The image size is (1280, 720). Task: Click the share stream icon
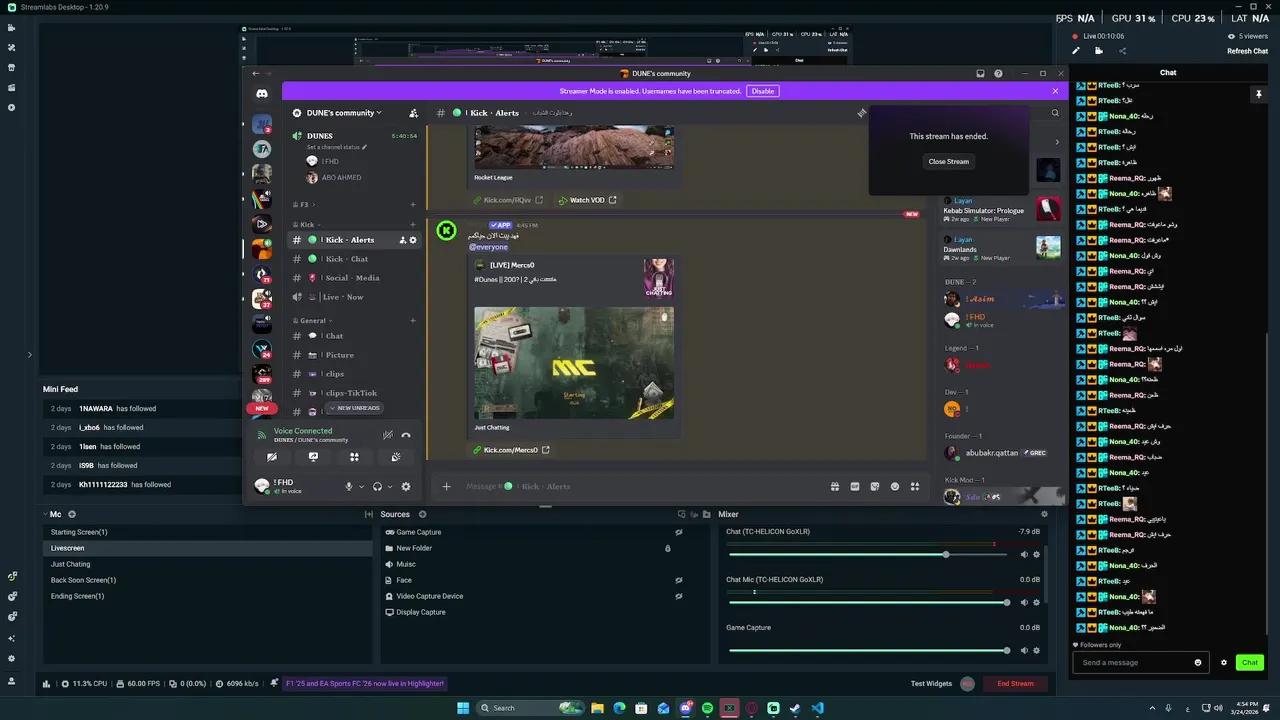(1122, 51)
